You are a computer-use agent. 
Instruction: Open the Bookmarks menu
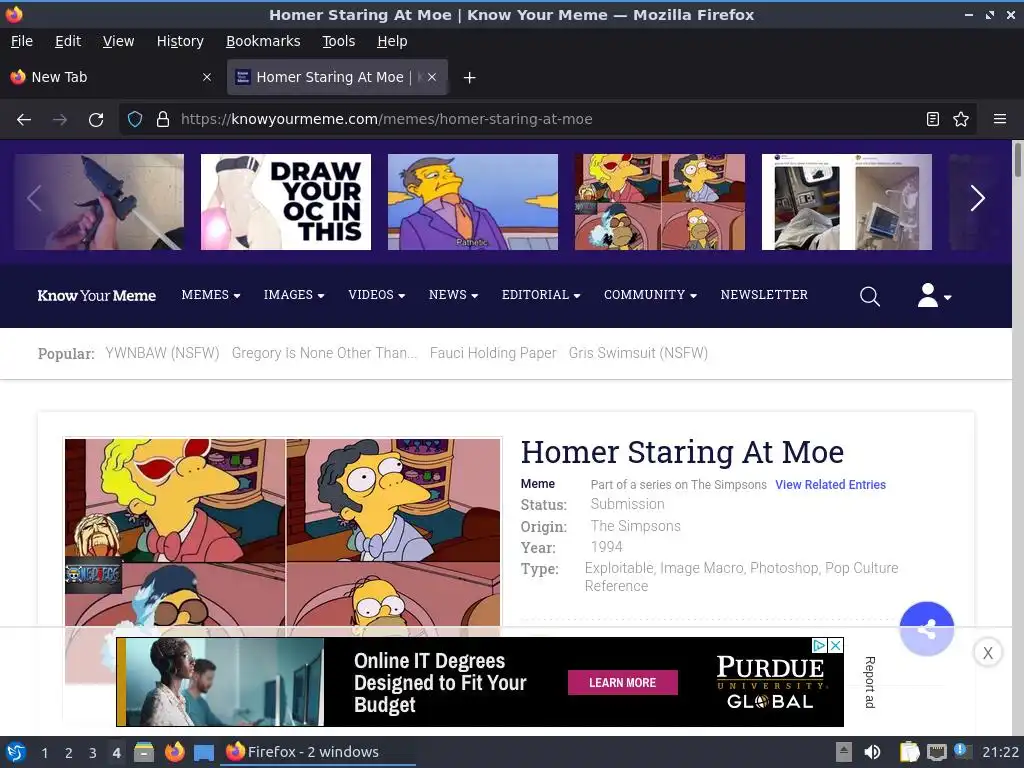click(263, 41)
